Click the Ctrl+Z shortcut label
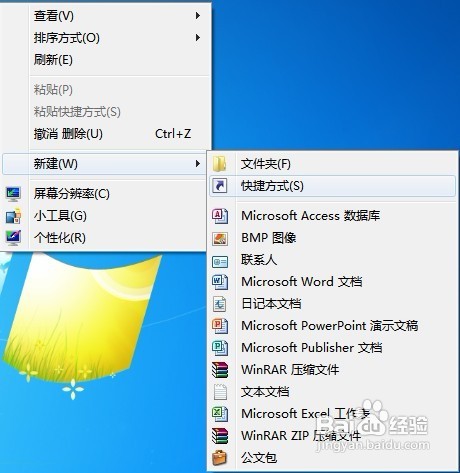 173,134
